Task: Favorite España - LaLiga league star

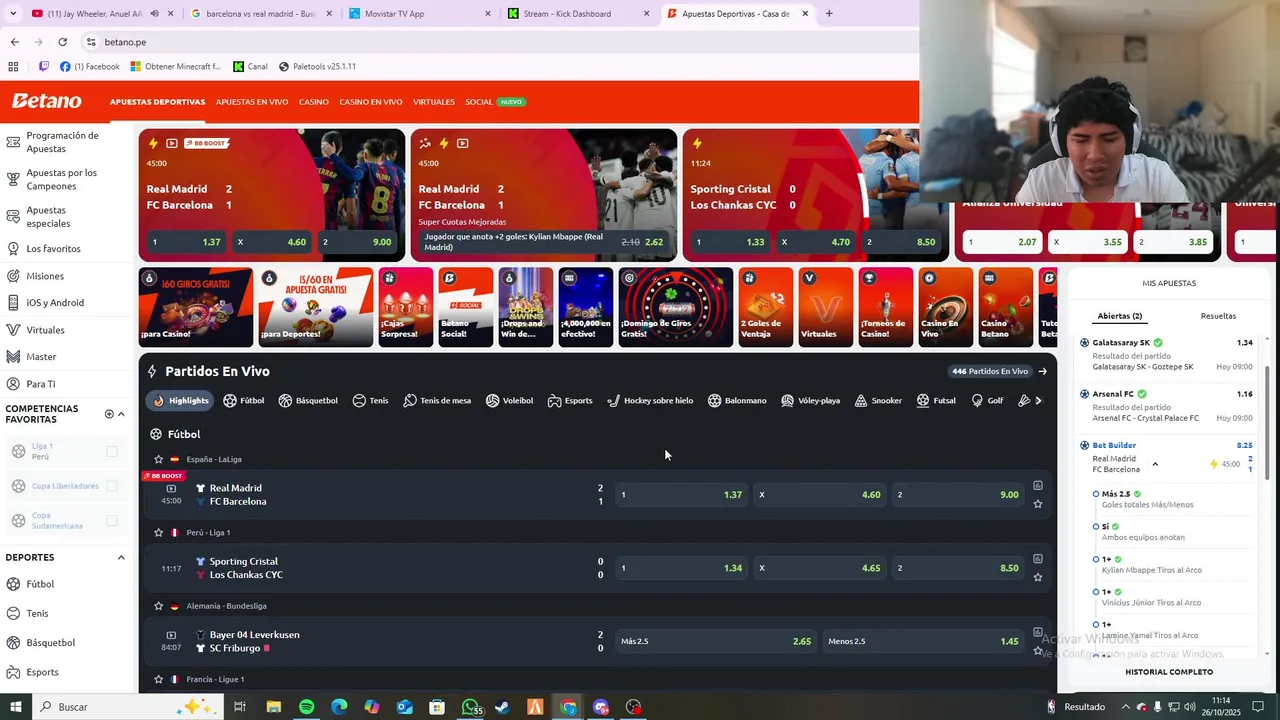Action: click(x=158, y=459)
